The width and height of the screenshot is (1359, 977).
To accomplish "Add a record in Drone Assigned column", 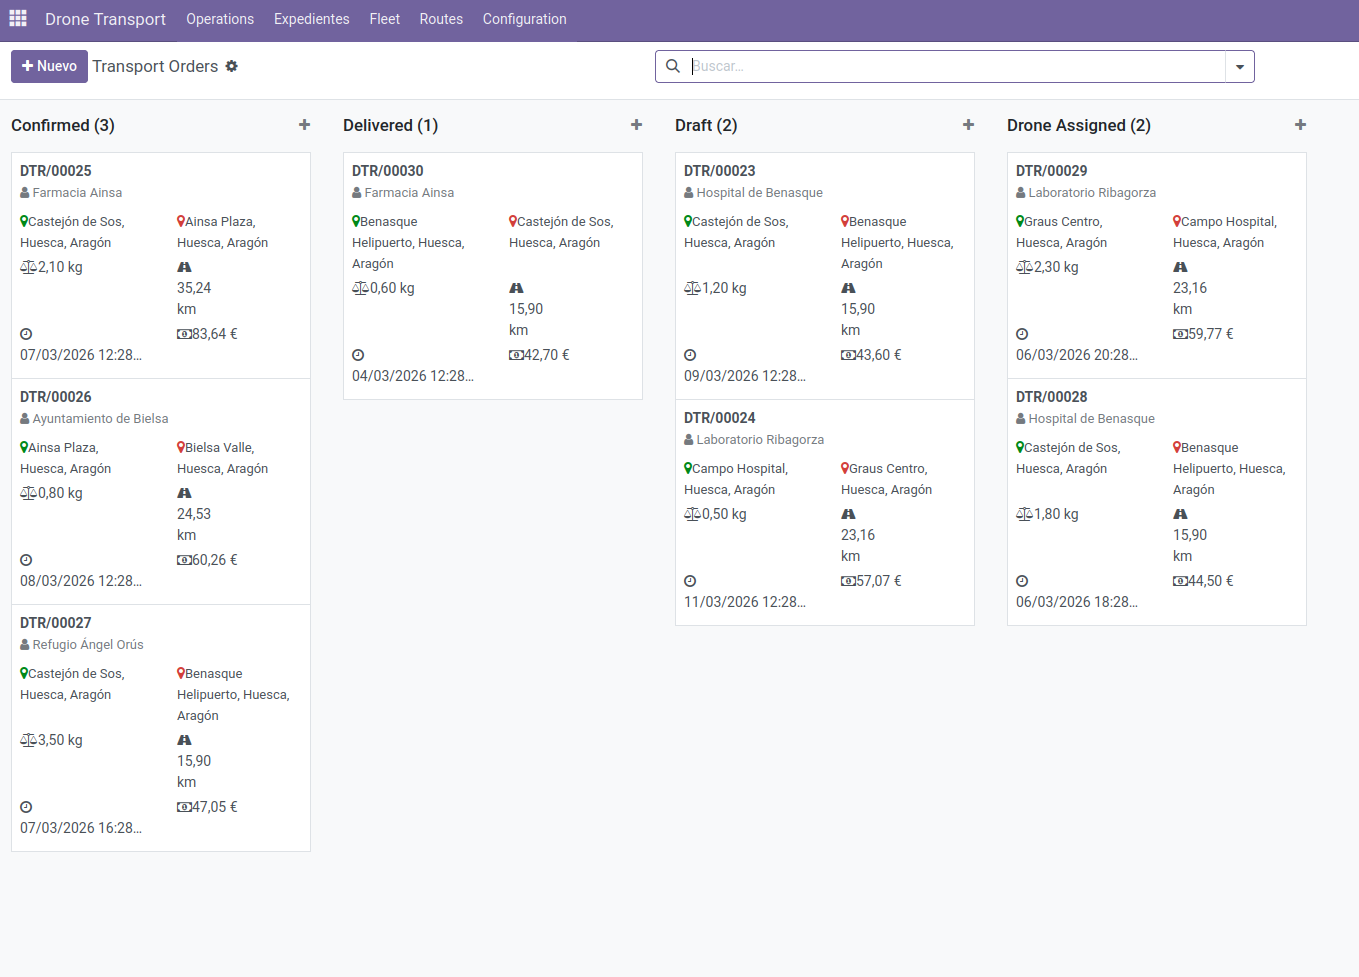I will tap(1300, 124).
